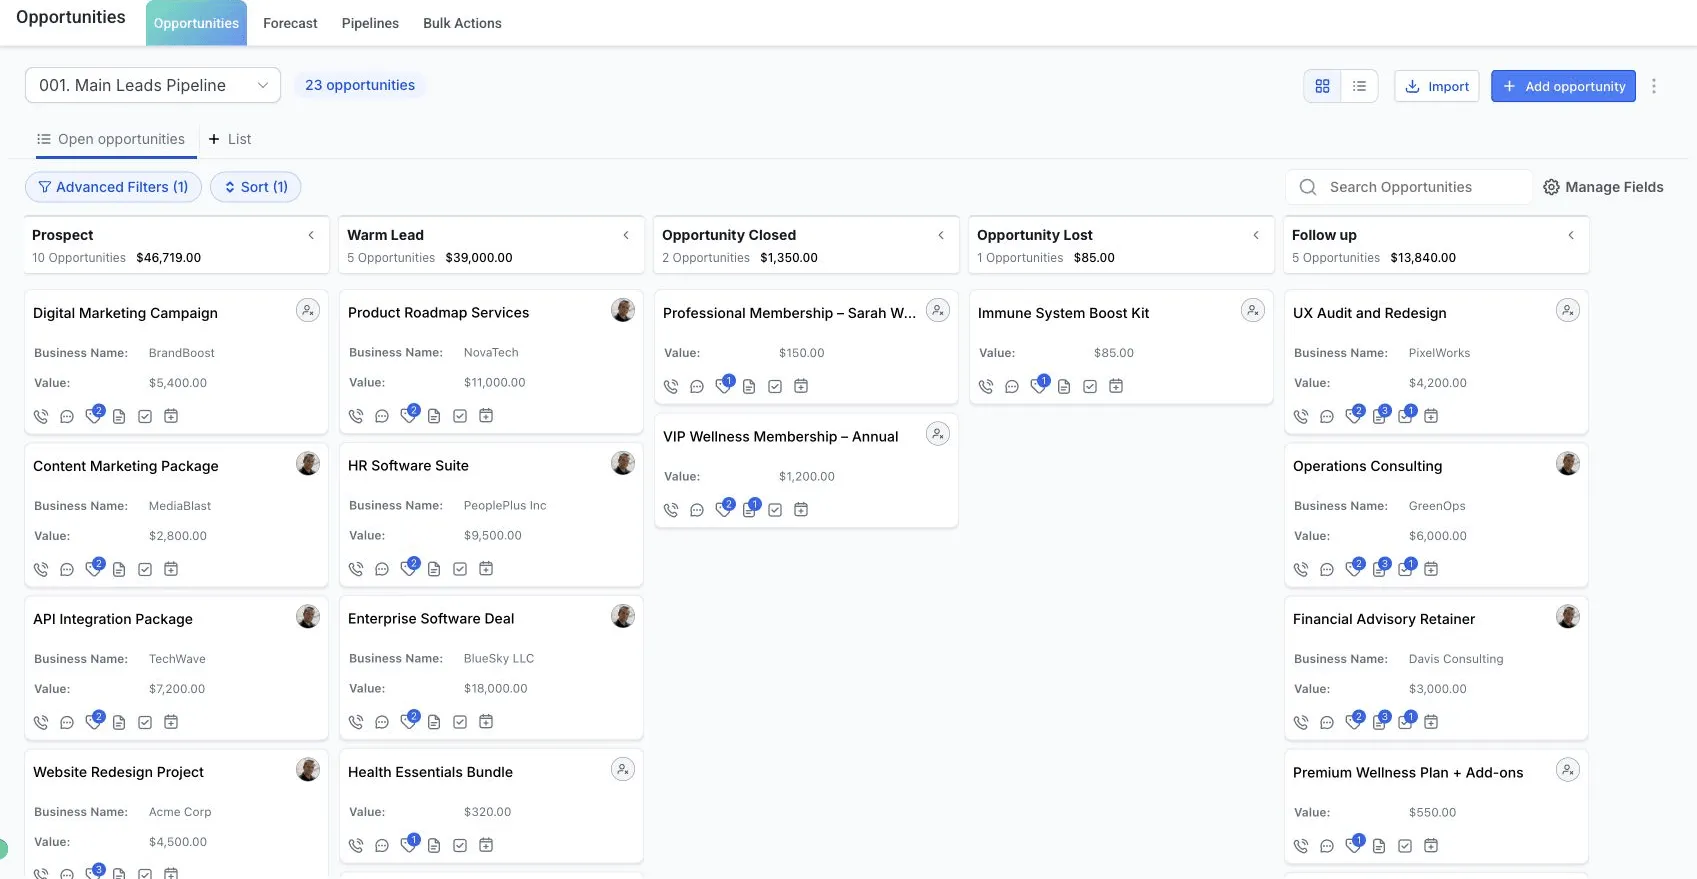This screenshot has width=1697, height=879.
Task: Add appointment on Enterprise Software Deal card
Action: tap(486, 722)
